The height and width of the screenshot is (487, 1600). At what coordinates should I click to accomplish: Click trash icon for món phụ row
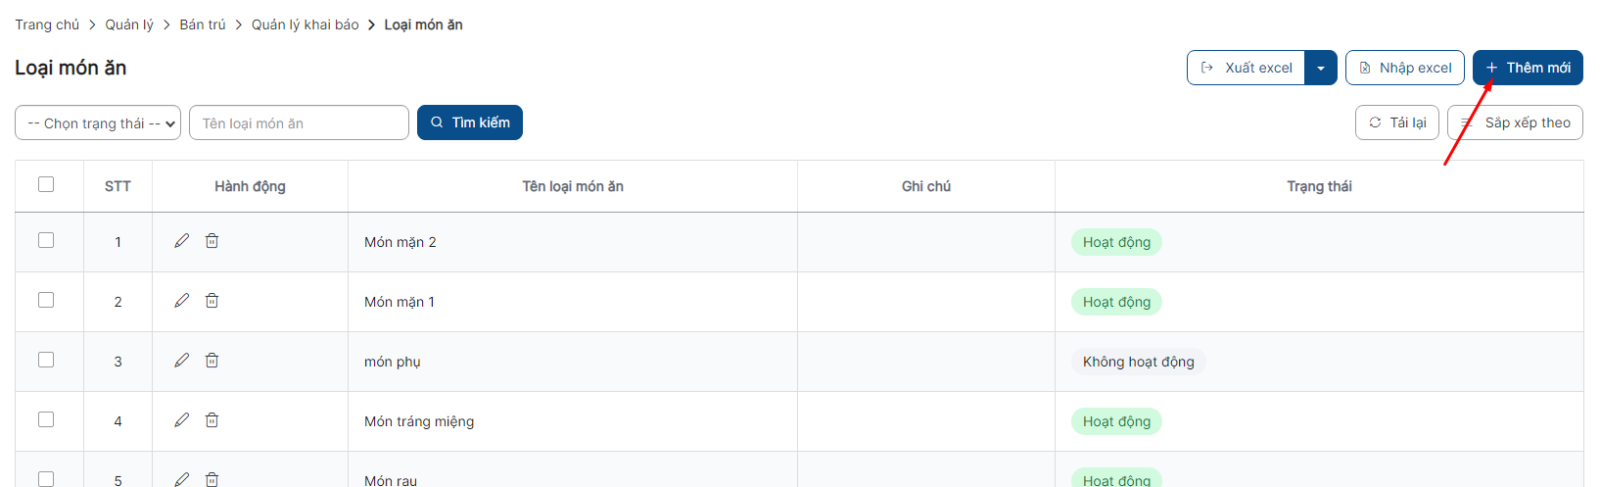[x=212, y=361]
